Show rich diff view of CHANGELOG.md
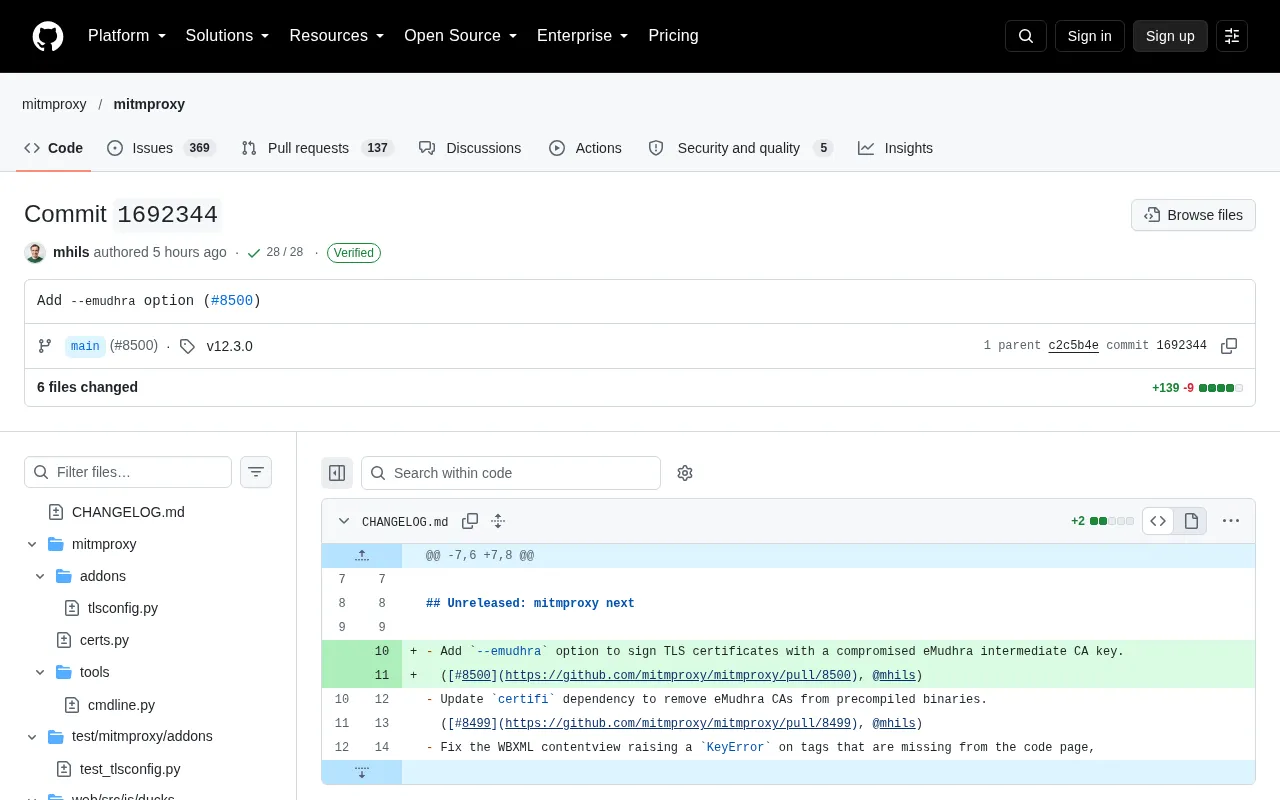The image size is (1280, 800). click(1191, 521)
